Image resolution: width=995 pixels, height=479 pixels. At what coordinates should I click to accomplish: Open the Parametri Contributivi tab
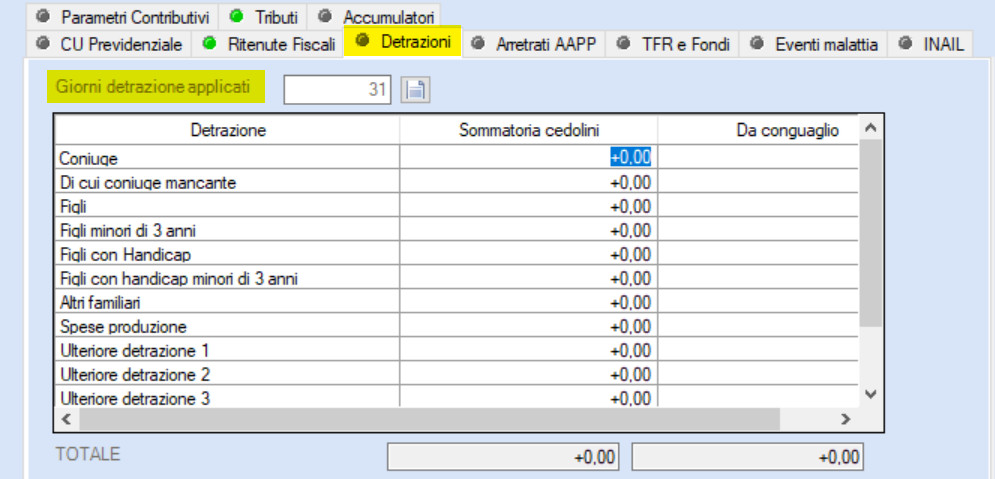point(123,16)
